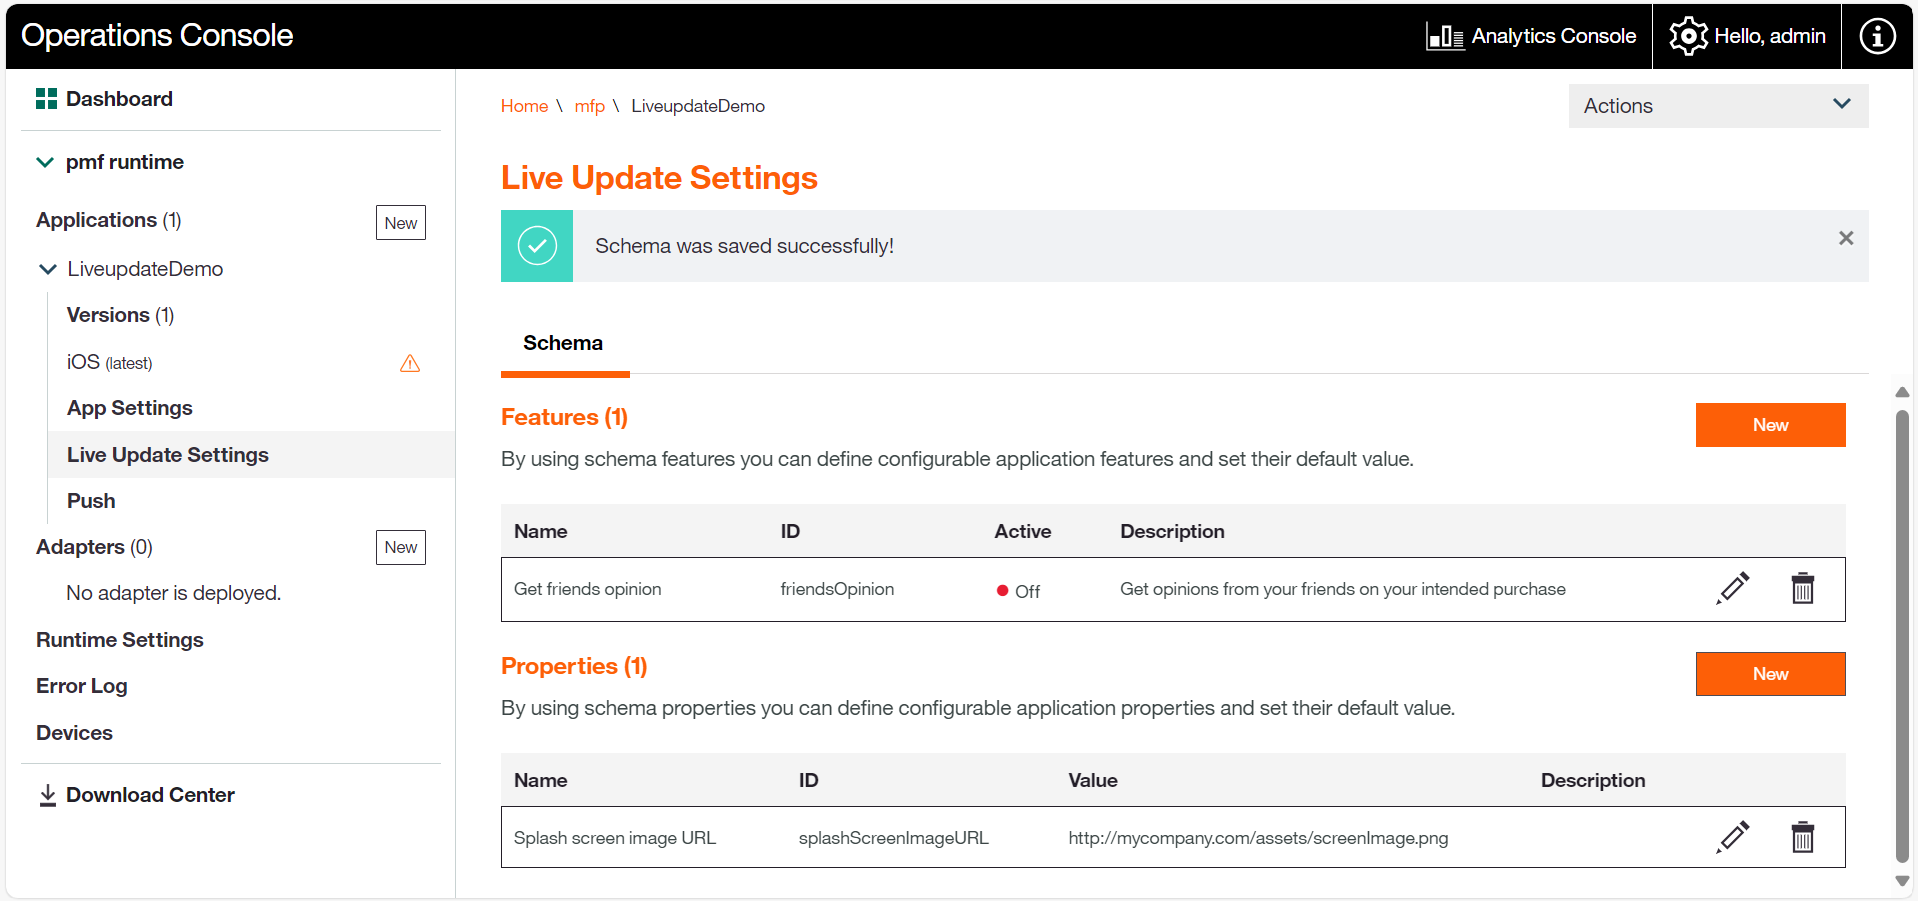
Task: Add a new feature with New button
Action: [x=1769, y=425]
